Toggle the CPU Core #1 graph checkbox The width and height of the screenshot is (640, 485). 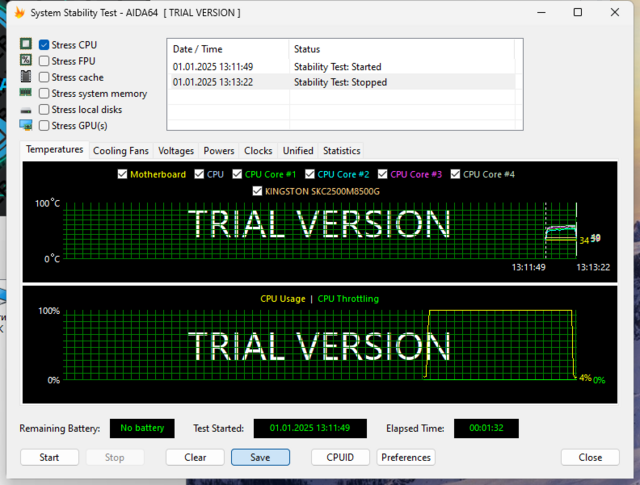238,174
